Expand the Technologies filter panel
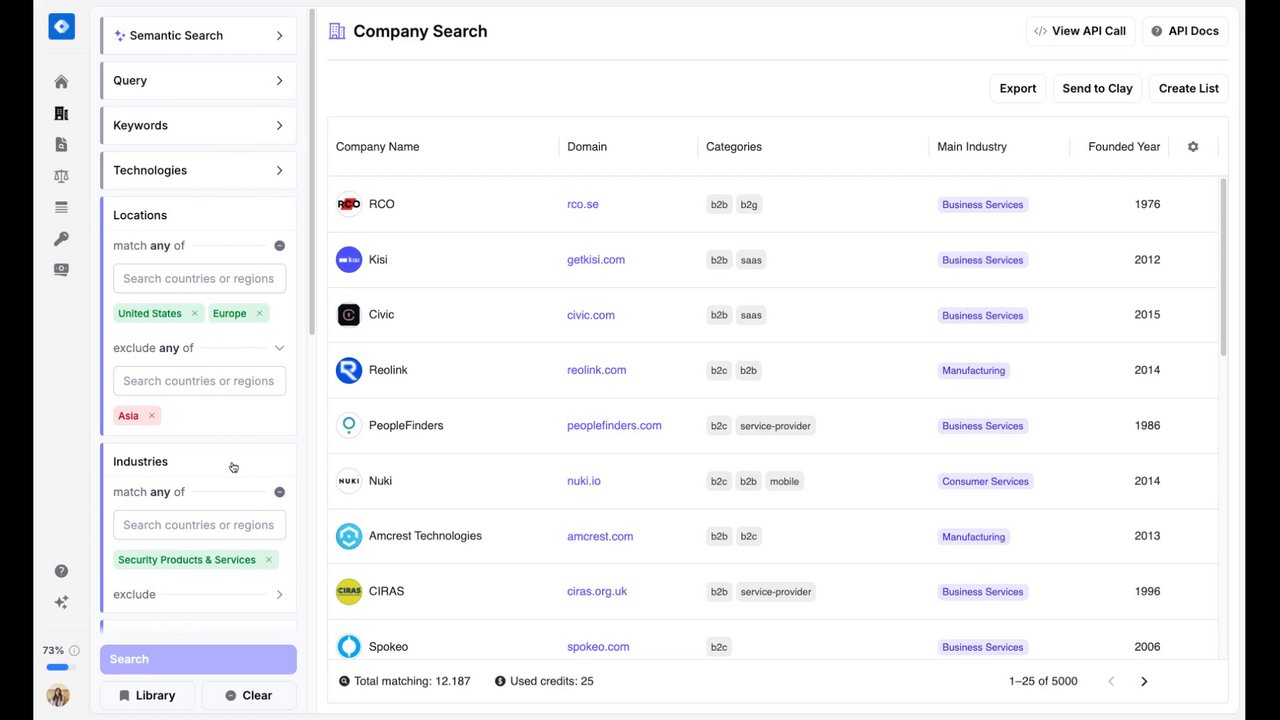 [x=198, y=170]
